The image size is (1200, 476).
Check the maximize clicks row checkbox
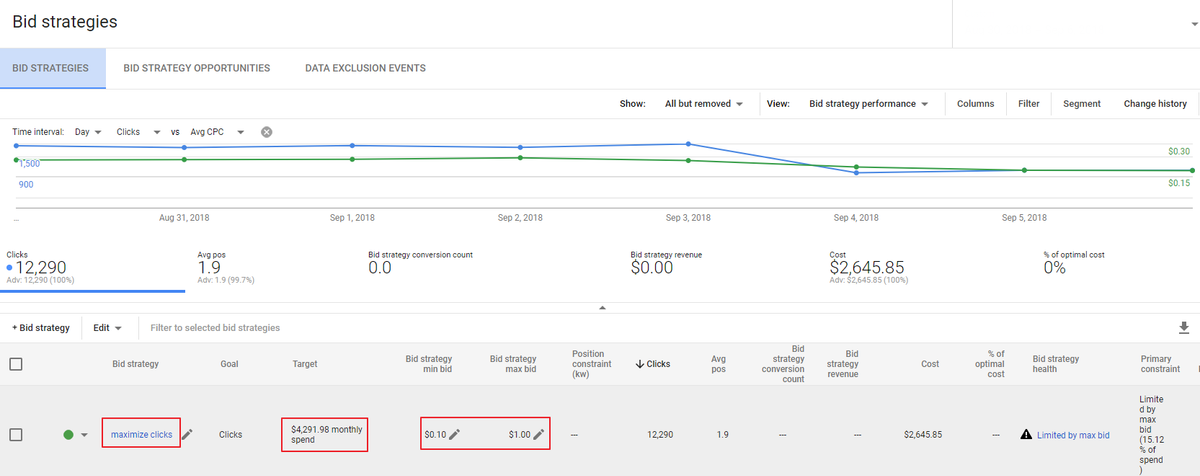tap(16, 435)
